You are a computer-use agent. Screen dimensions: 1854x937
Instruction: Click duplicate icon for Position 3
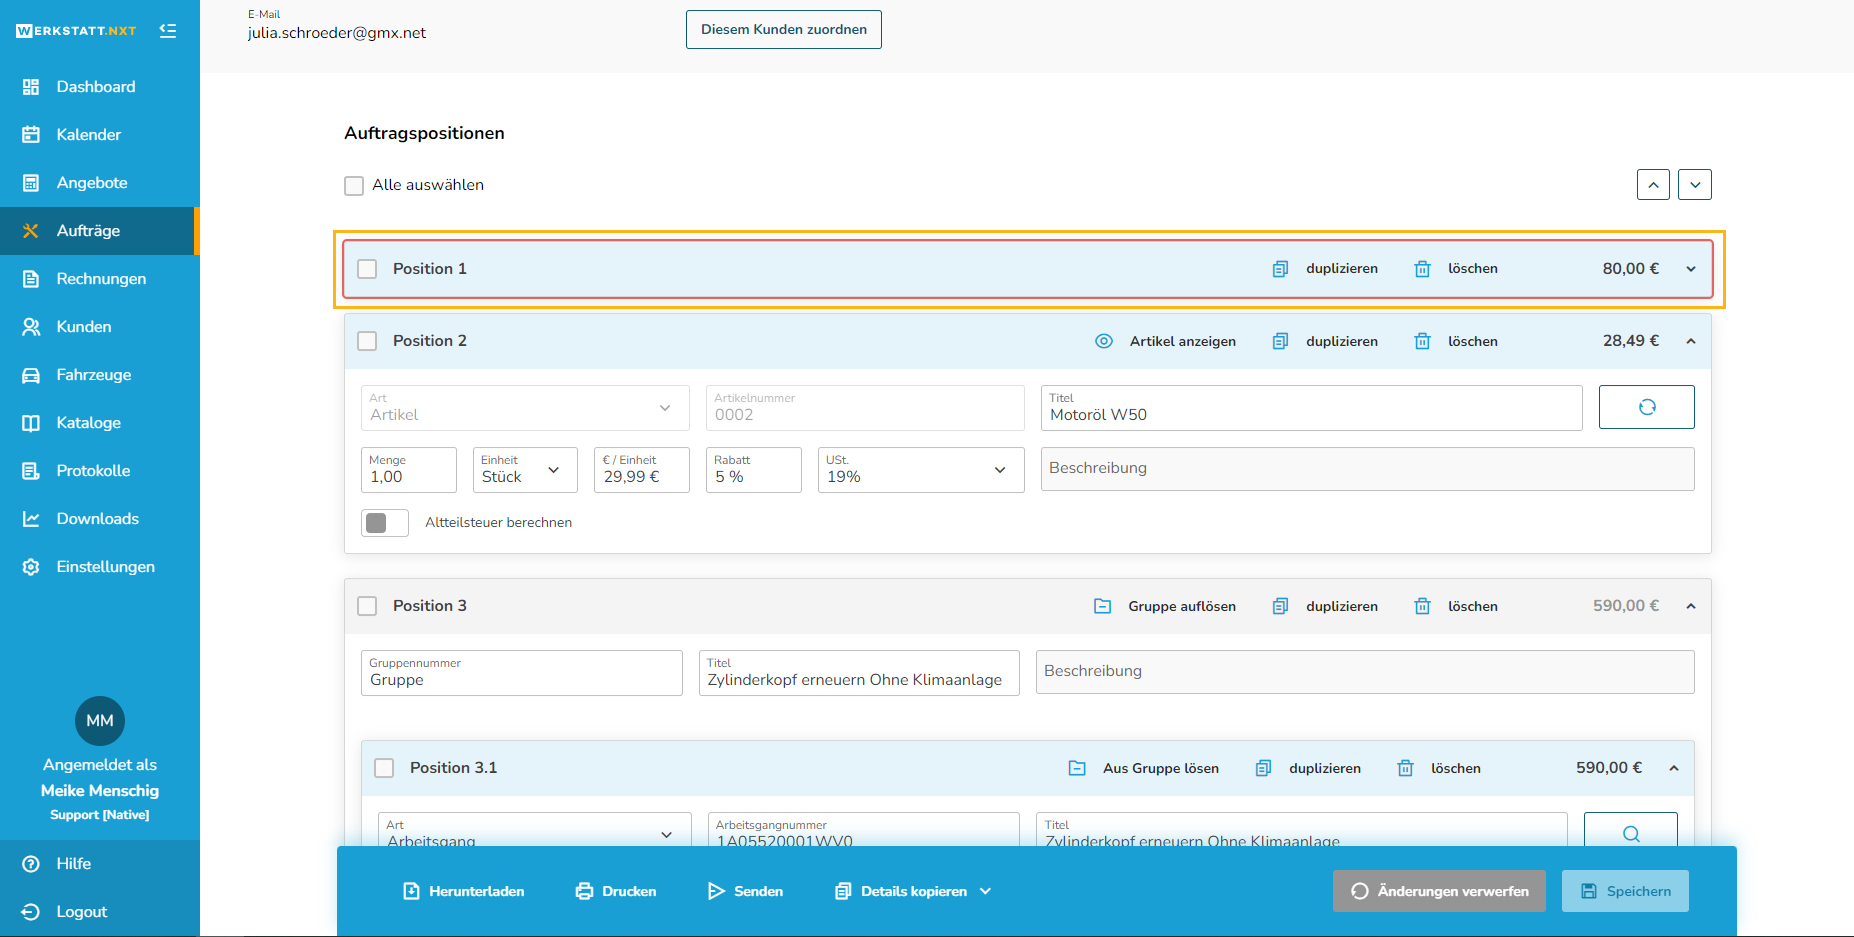[1280, 606]
